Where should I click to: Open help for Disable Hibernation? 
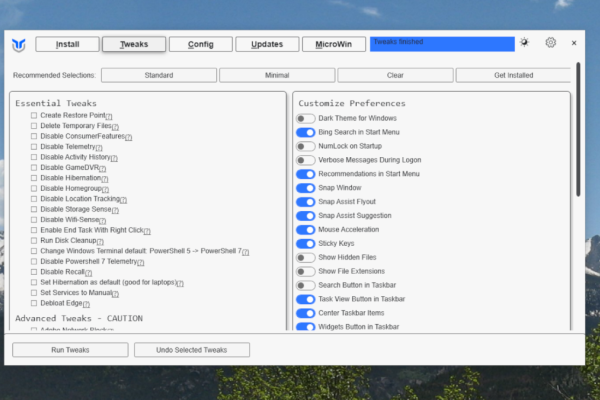105,179
